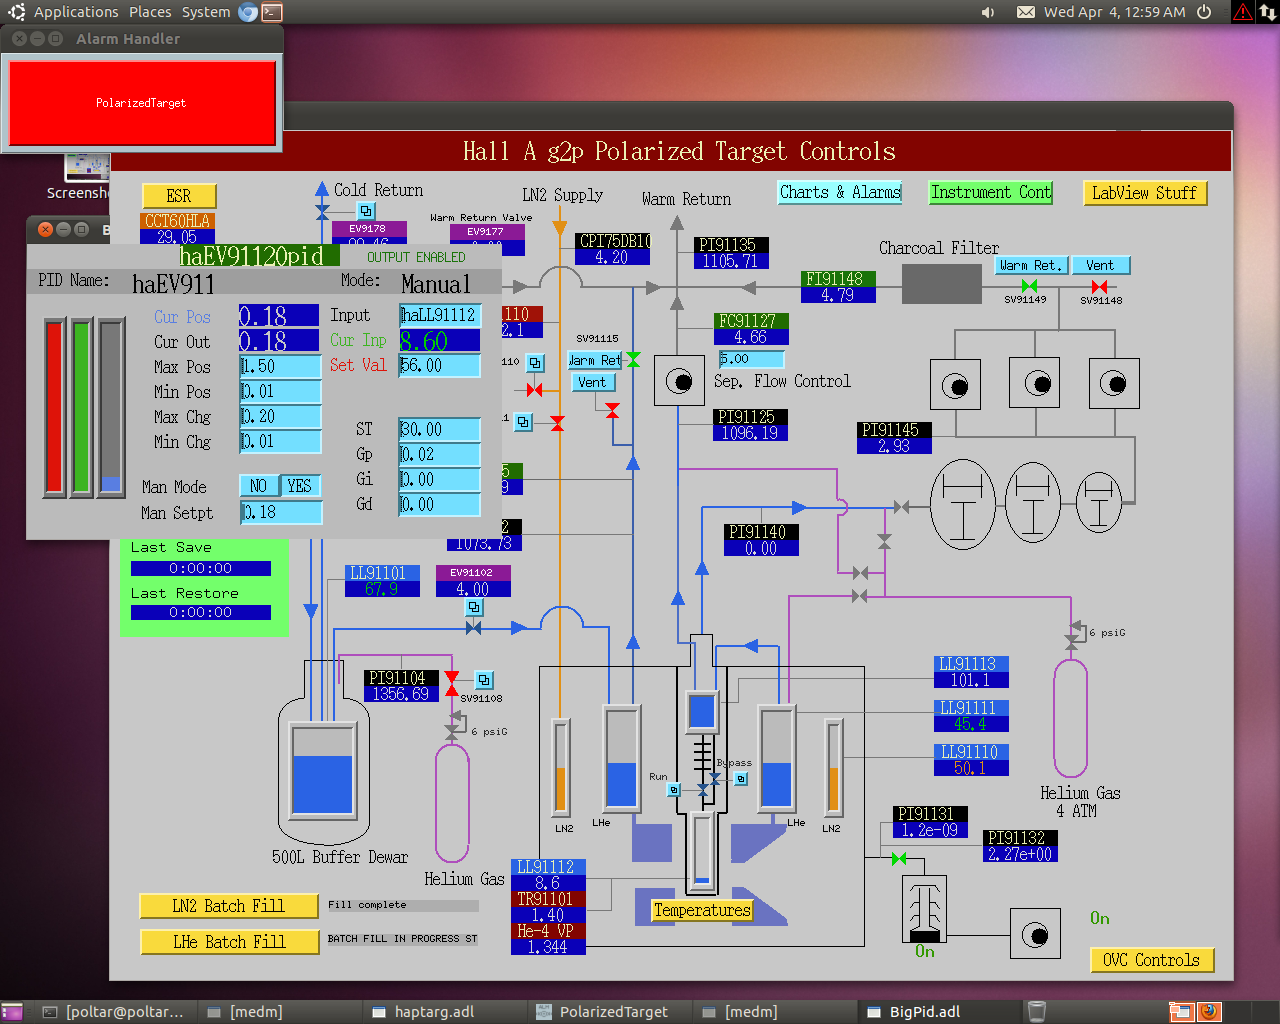
Task: Click the ST field showing 30.00
Action: [x=439, y=429]
